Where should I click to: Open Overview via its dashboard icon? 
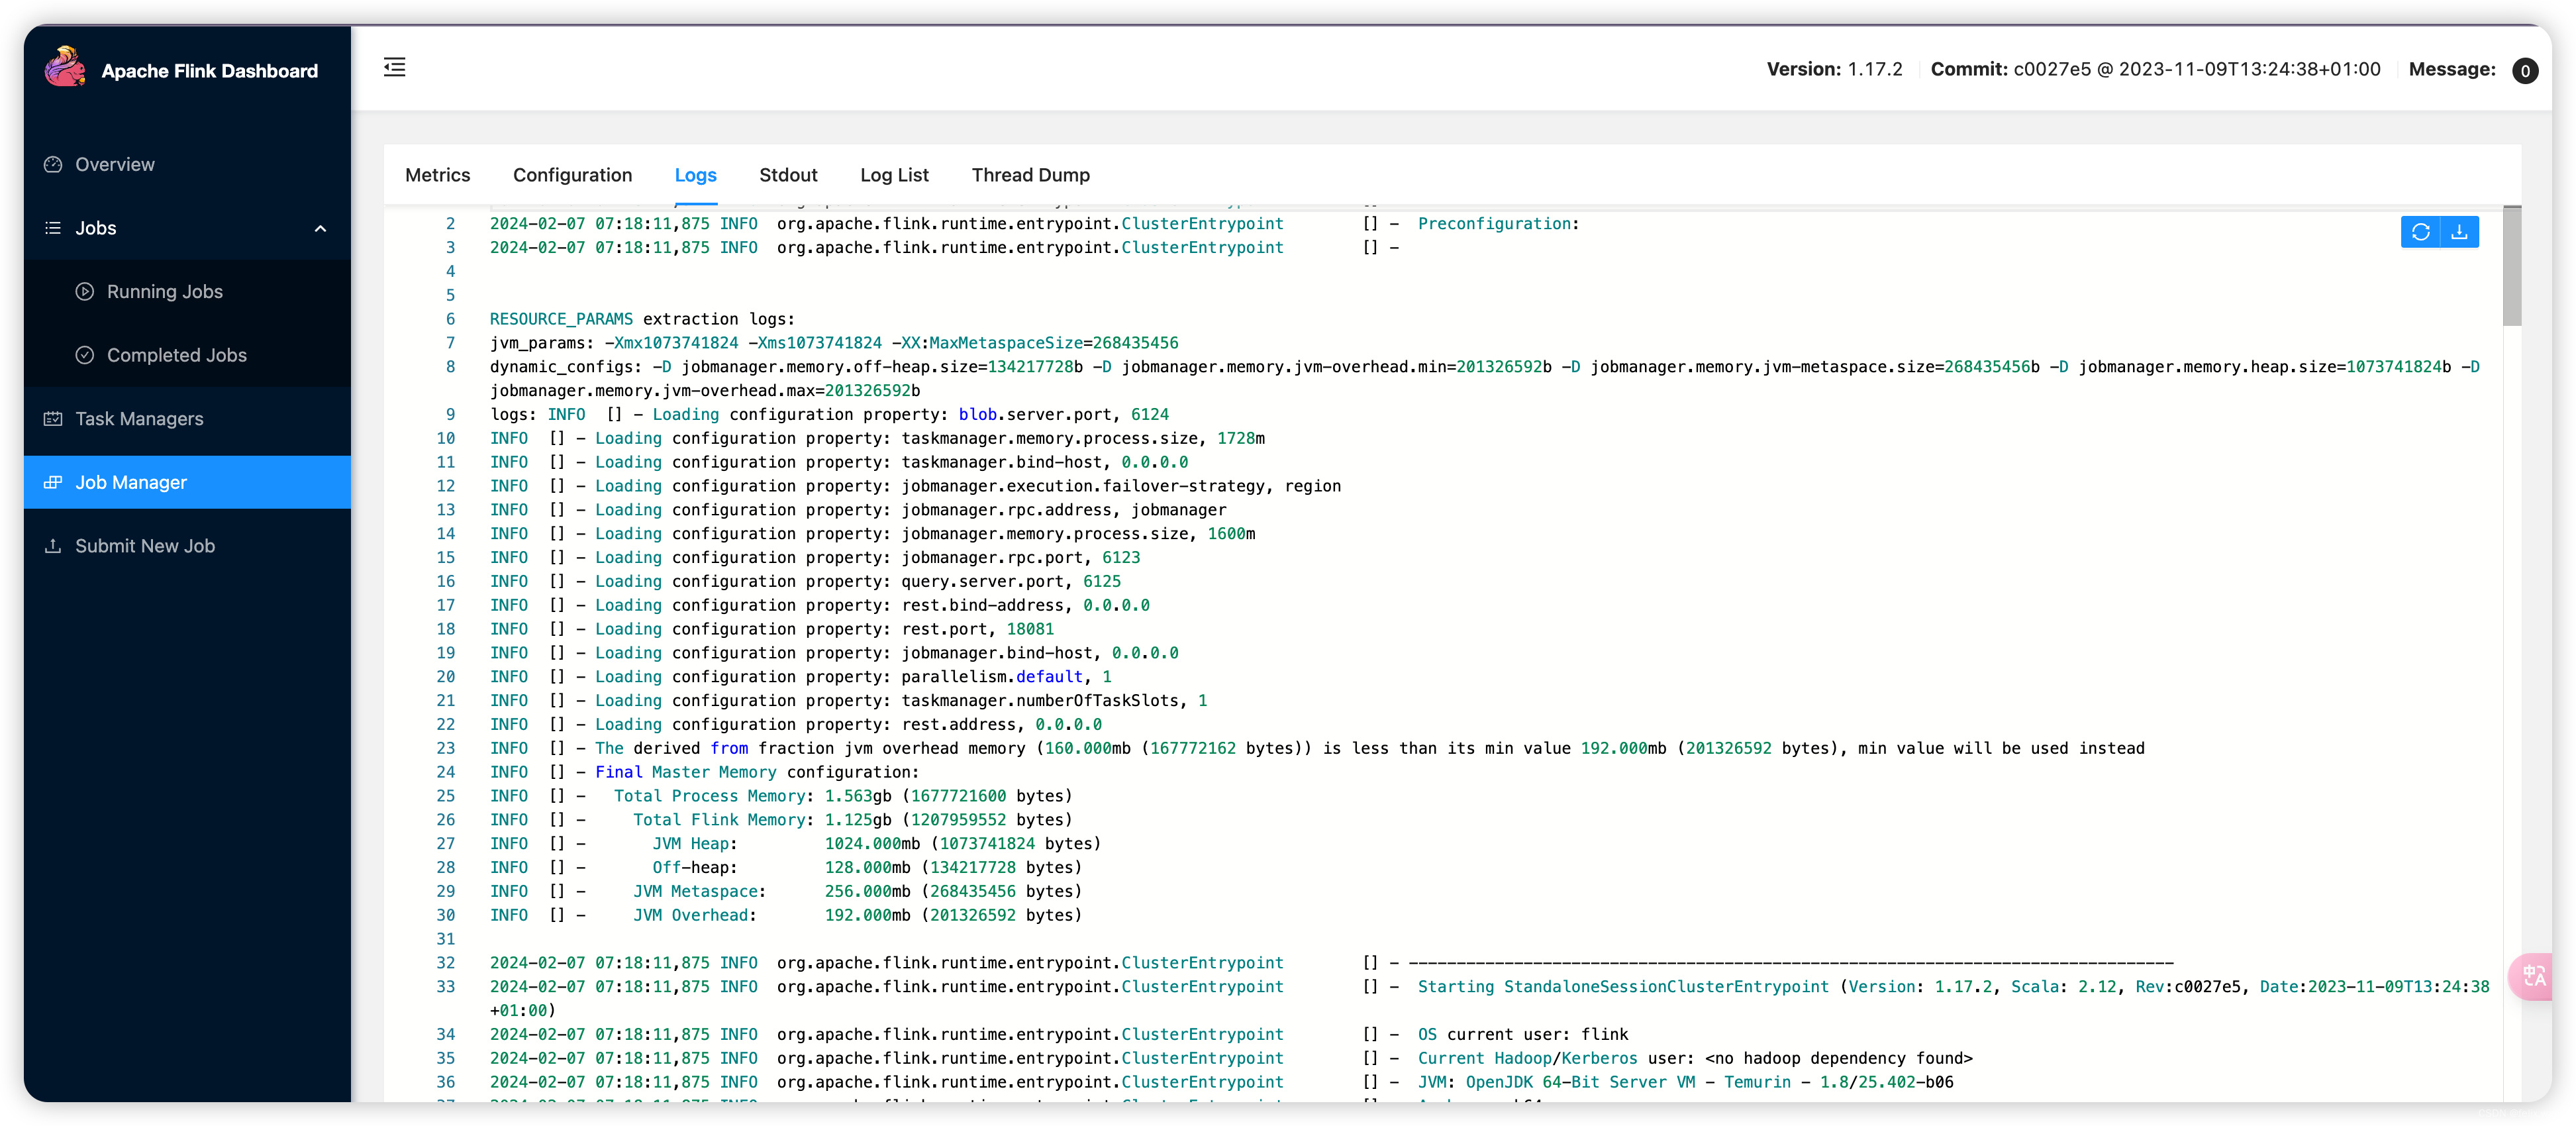click(x=53, y=164)
